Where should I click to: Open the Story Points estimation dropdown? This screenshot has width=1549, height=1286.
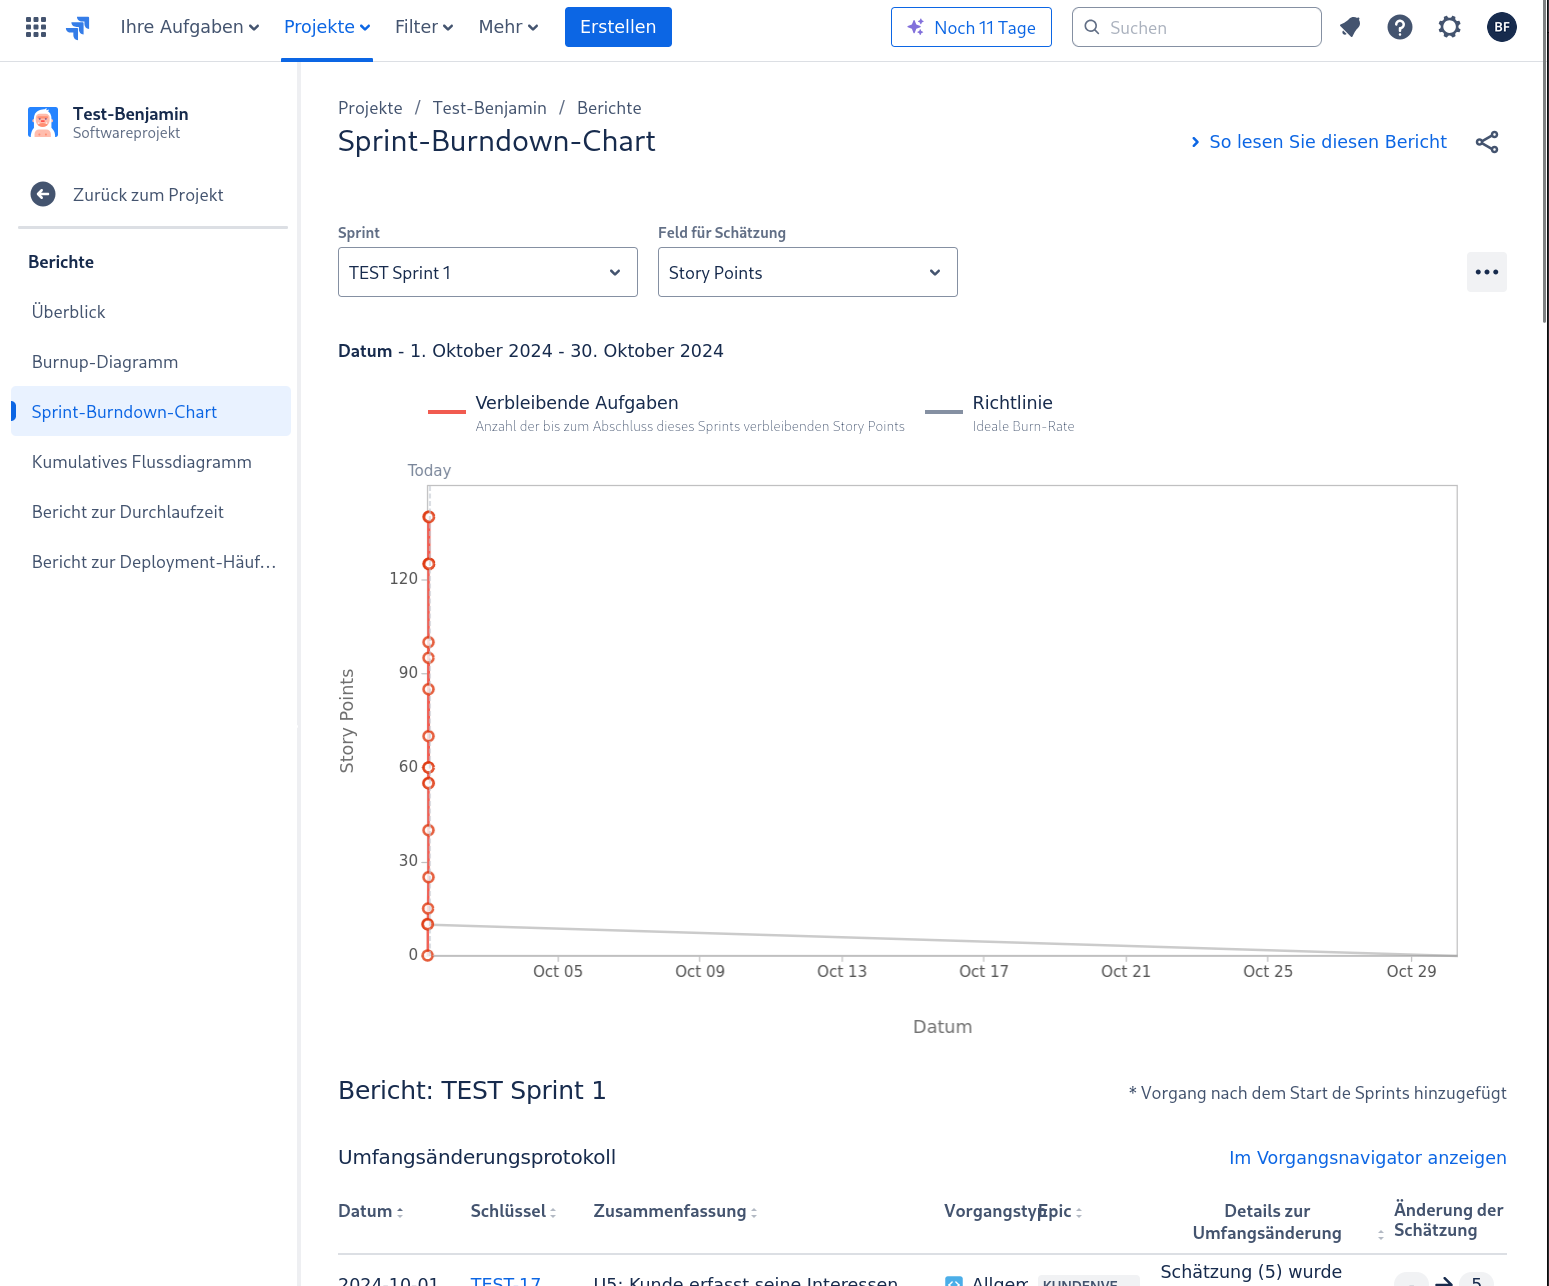tap(808, 272)
